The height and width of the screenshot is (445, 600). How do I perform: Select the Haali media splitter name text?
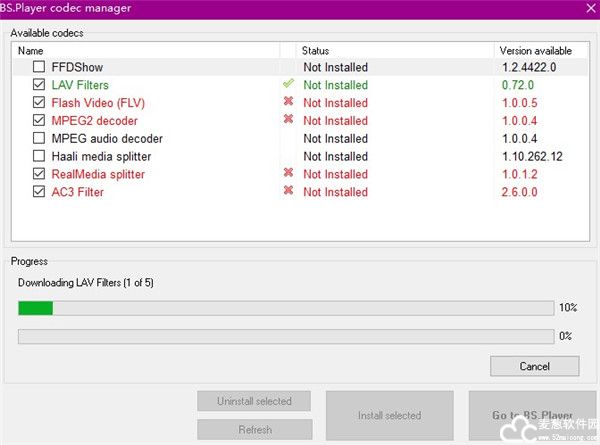(101, 156)
